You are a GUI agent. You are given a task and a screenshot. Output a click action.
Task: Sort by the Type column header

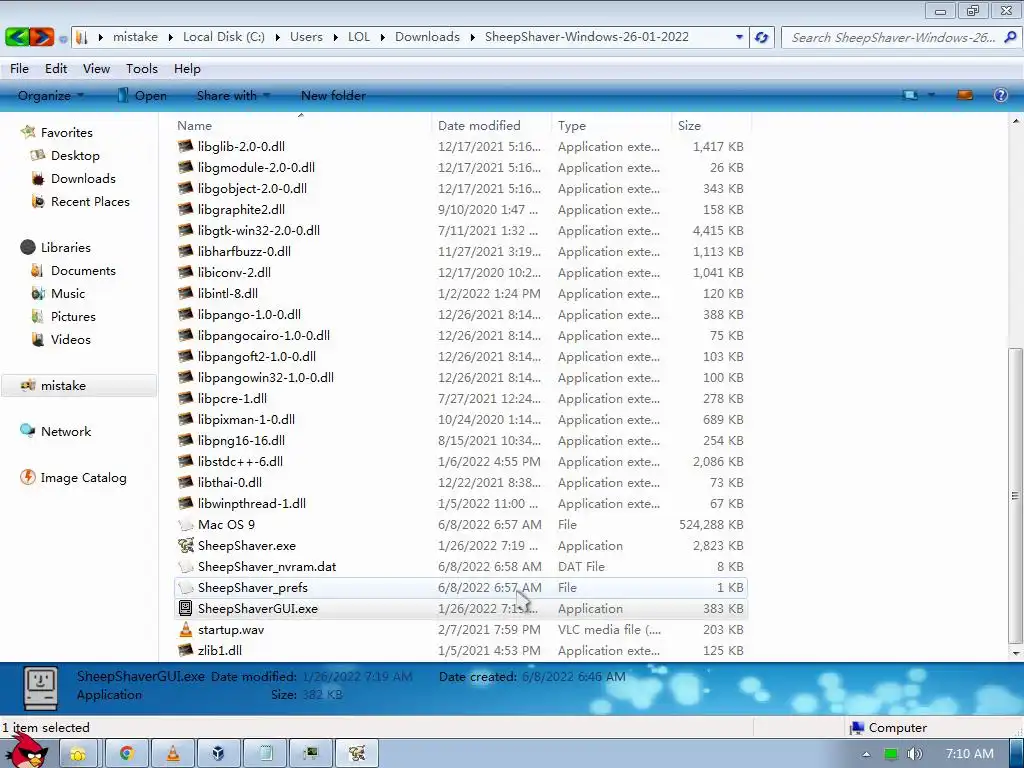(x=611, y=125)
